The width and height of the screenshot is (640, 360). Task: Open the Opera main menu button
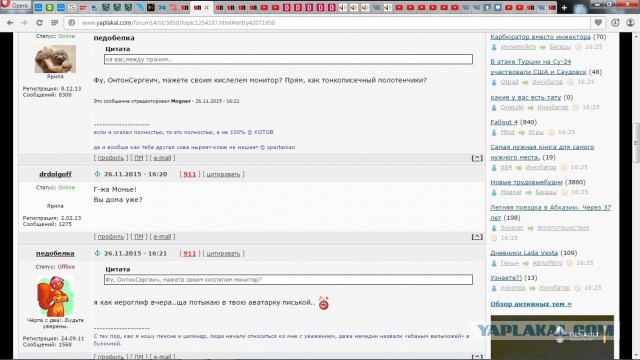coord(15,6)
